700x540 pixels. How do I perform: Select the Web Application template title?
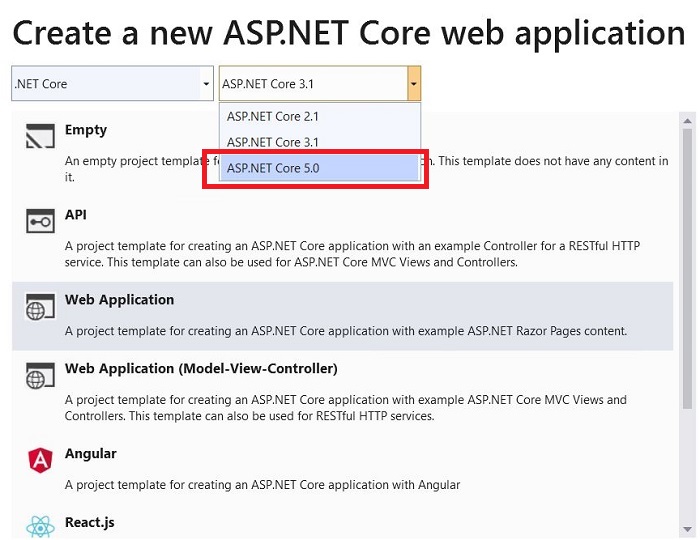119,300
